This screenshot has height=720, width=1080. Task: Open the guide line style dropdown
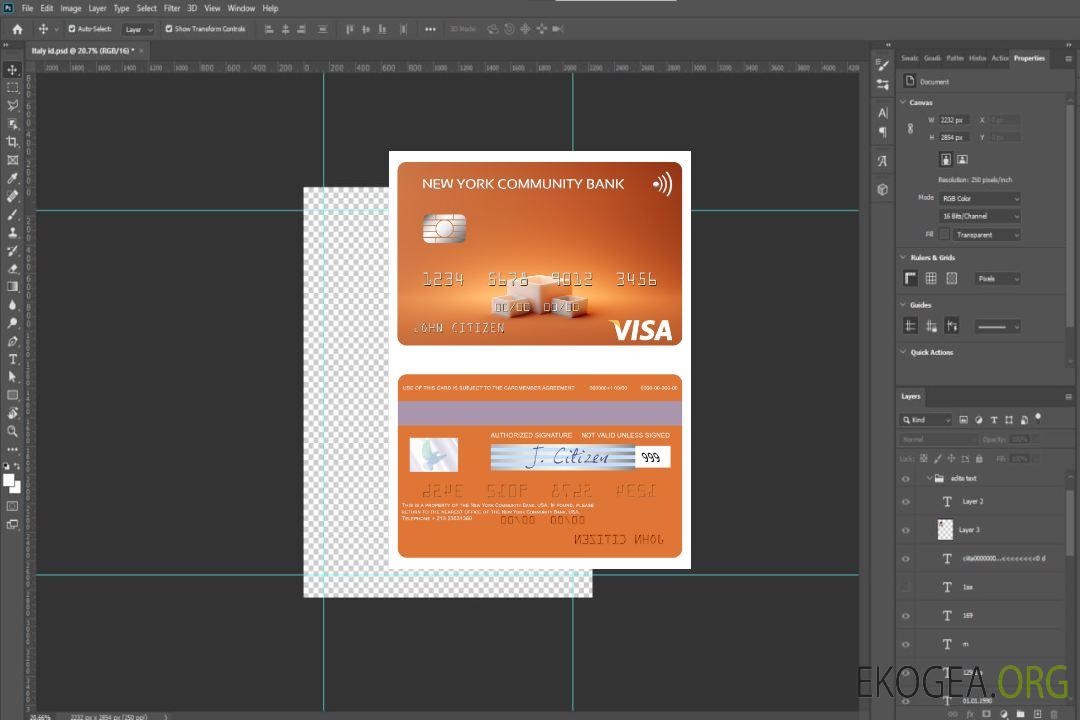pyautogui.click(x=997, y=327)
